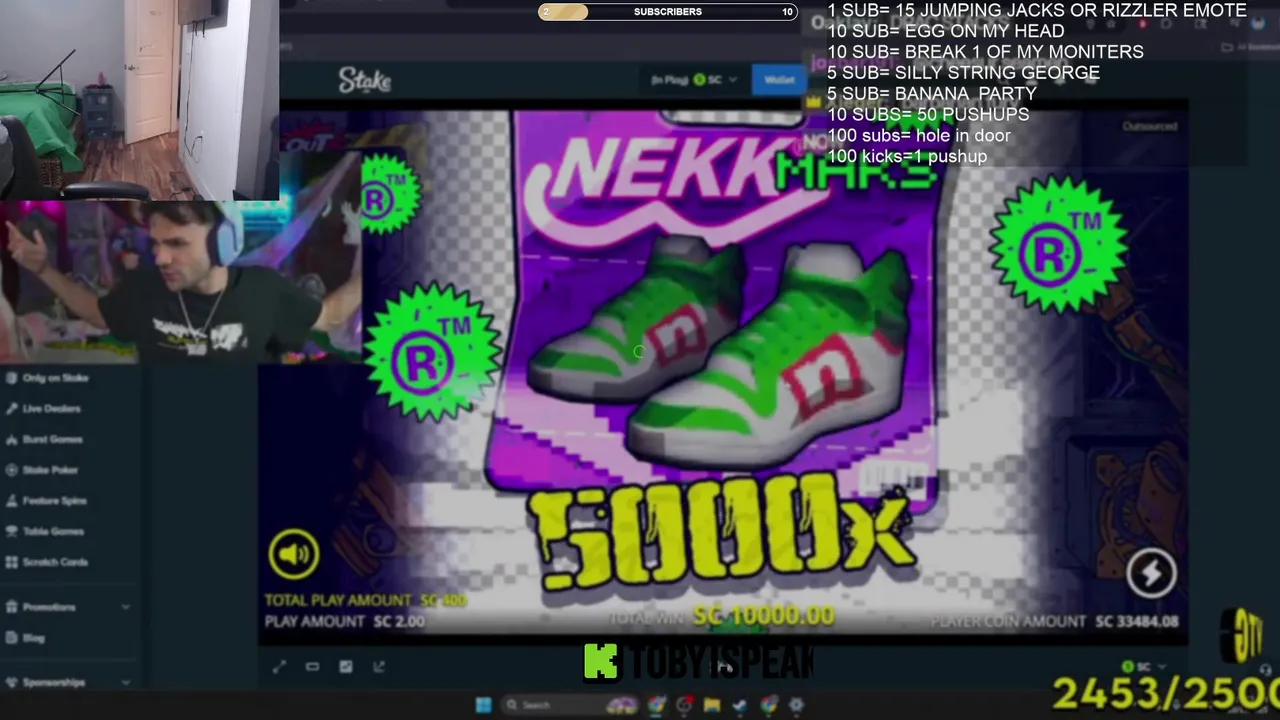Image resolution: width=1280 pixels, height=720 pixels.
Task: Open Table Games in sidebar
Action: point(44,531)
